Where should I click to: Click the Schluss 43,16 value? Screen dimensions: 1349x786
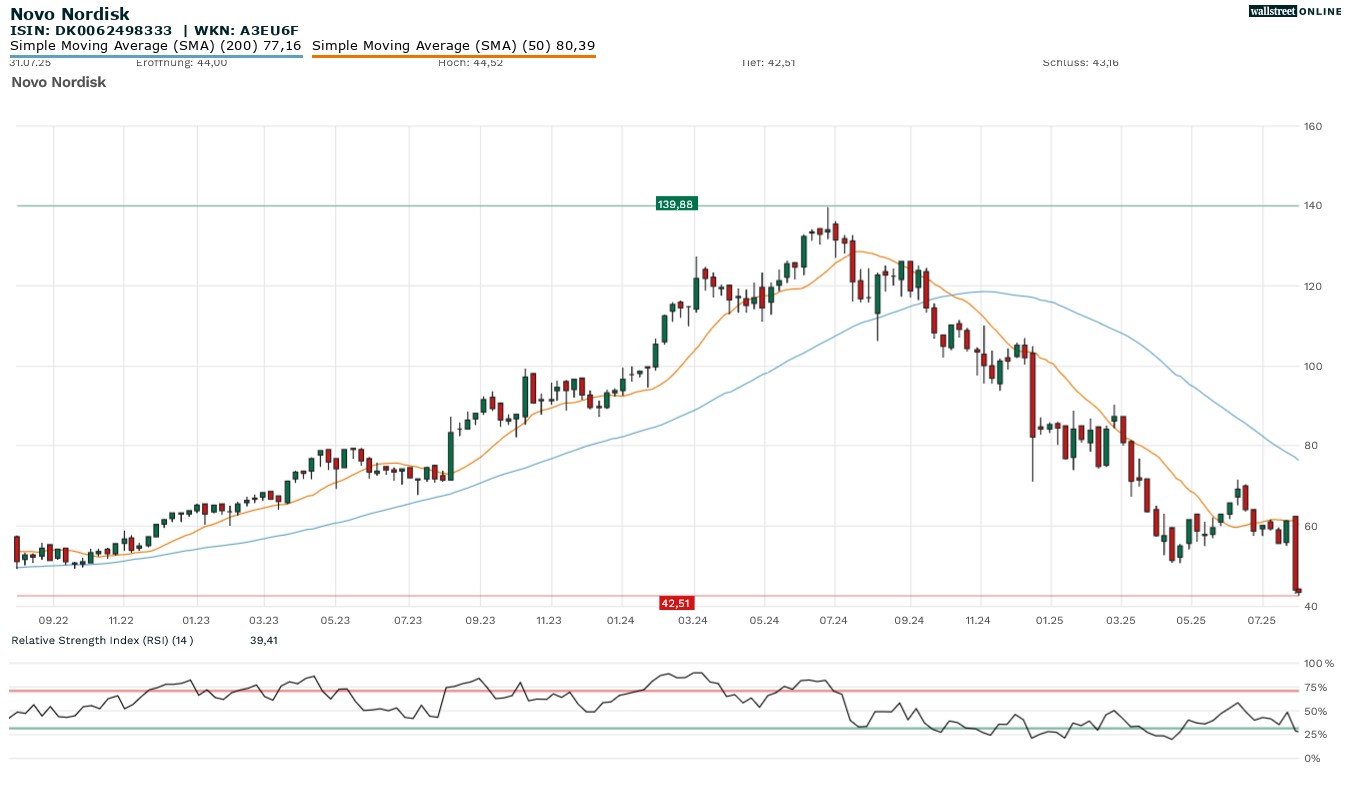coord(1081,63)
